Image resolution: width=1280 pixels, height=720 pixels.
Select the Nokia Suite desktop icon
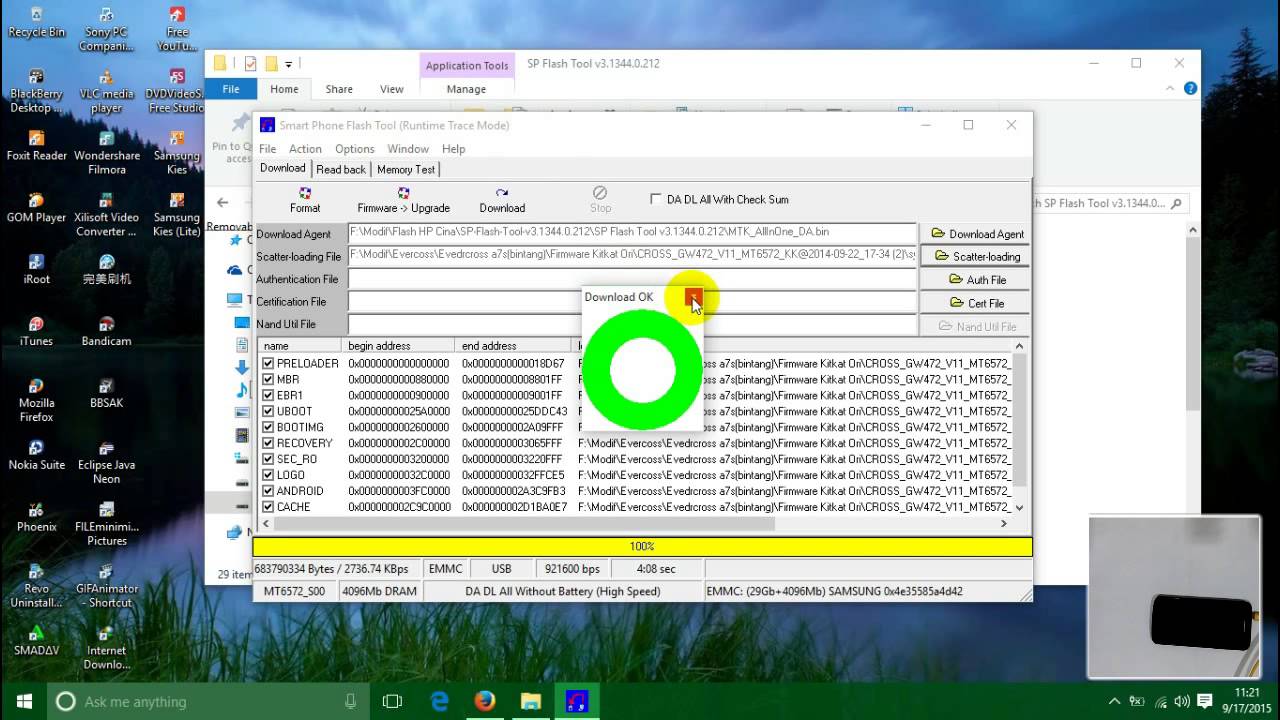[x=36, y=456]
